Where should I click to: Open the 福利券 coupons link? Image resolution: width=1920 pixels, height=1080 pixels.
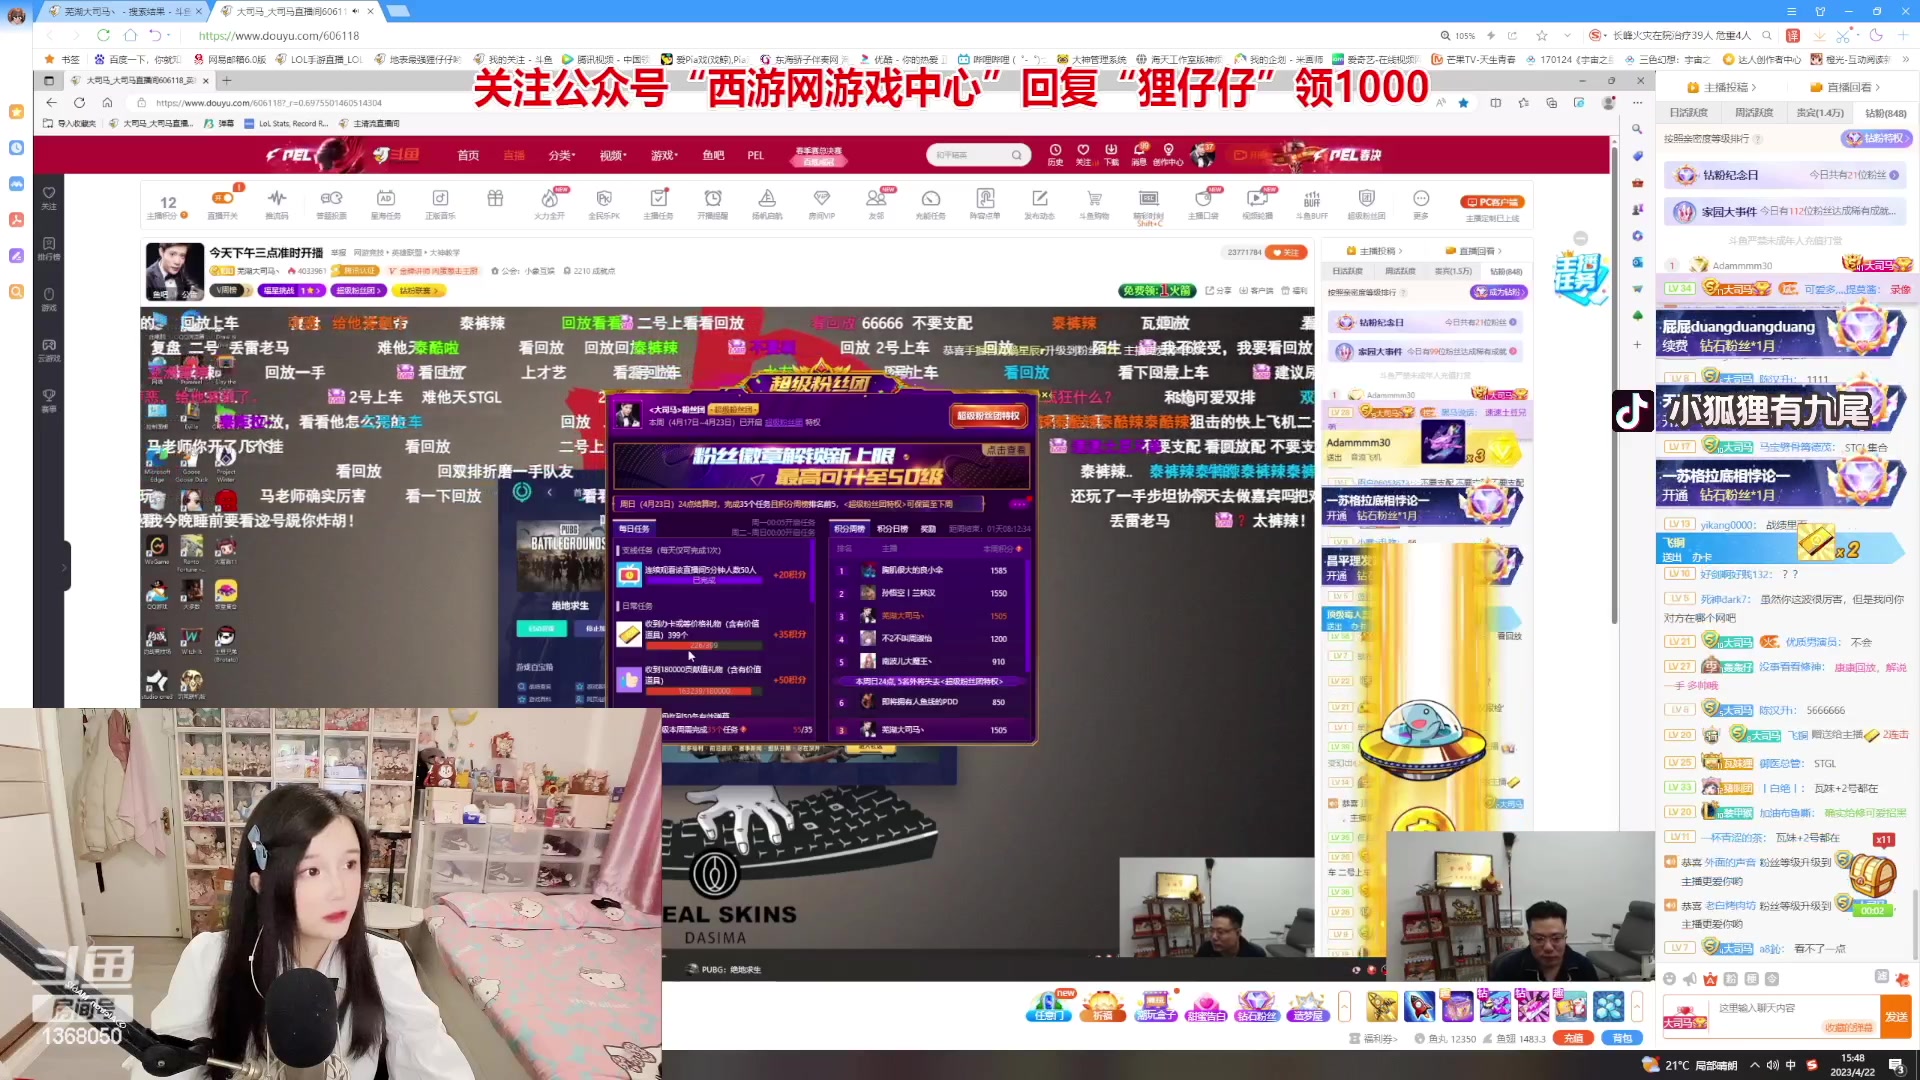(x=1375, y=1039)
